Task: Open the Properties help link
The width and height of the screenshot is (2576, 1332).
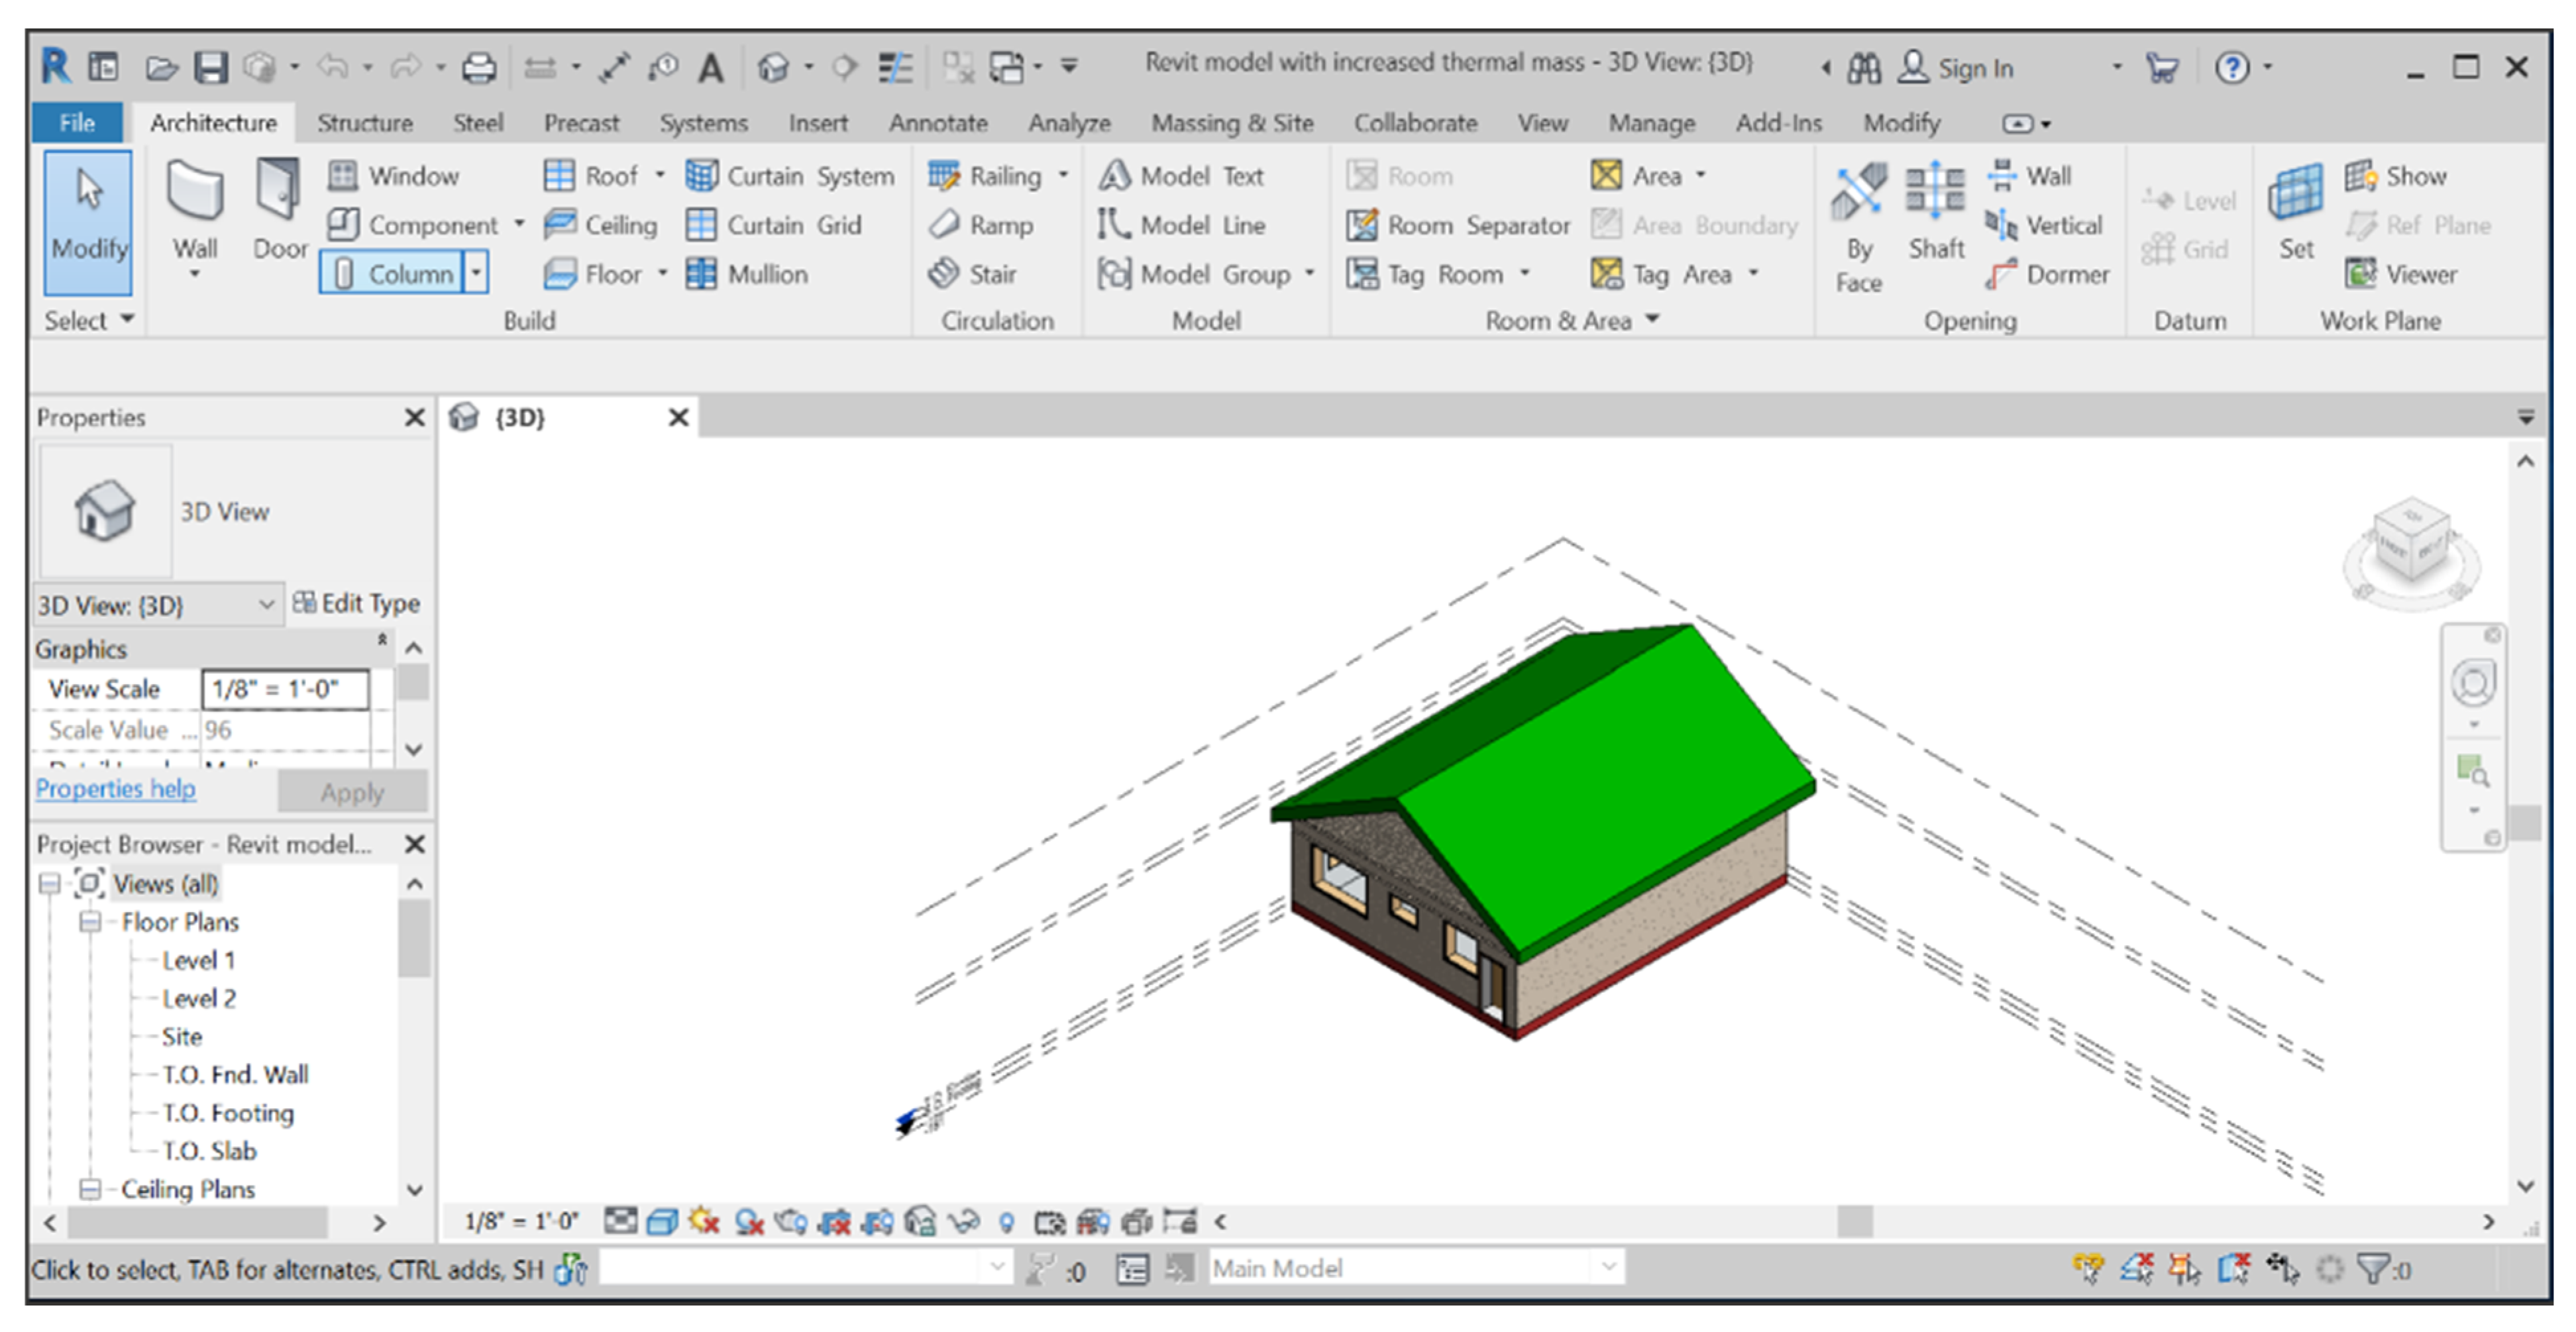Action: click(115, 788)
